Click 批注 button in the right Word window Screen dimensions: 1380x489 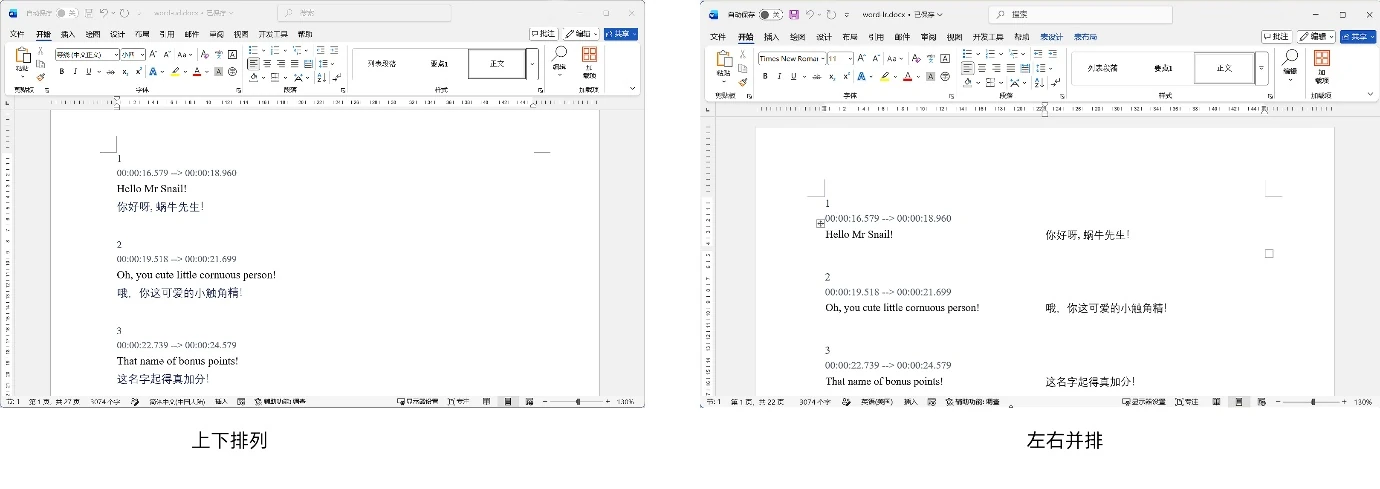1276,37
